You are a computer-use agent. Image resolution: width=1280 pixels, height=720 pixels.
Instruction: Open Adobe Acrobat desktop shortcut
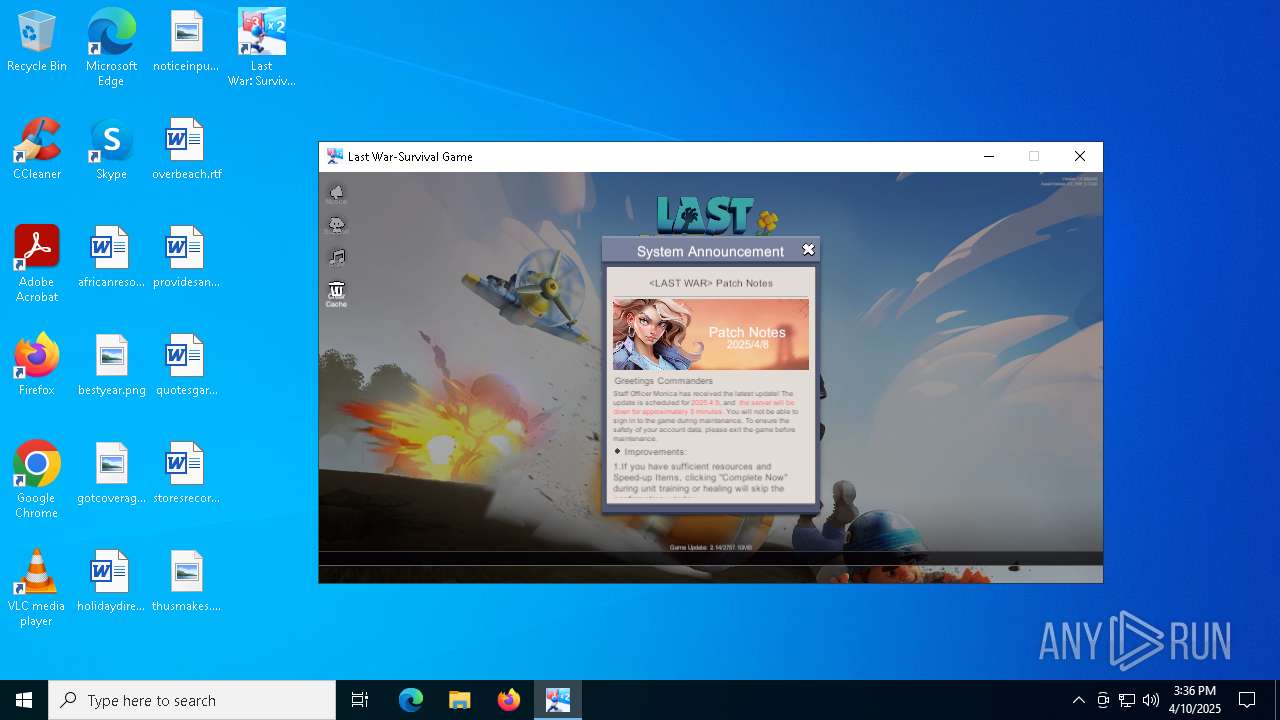pos(37,264)
